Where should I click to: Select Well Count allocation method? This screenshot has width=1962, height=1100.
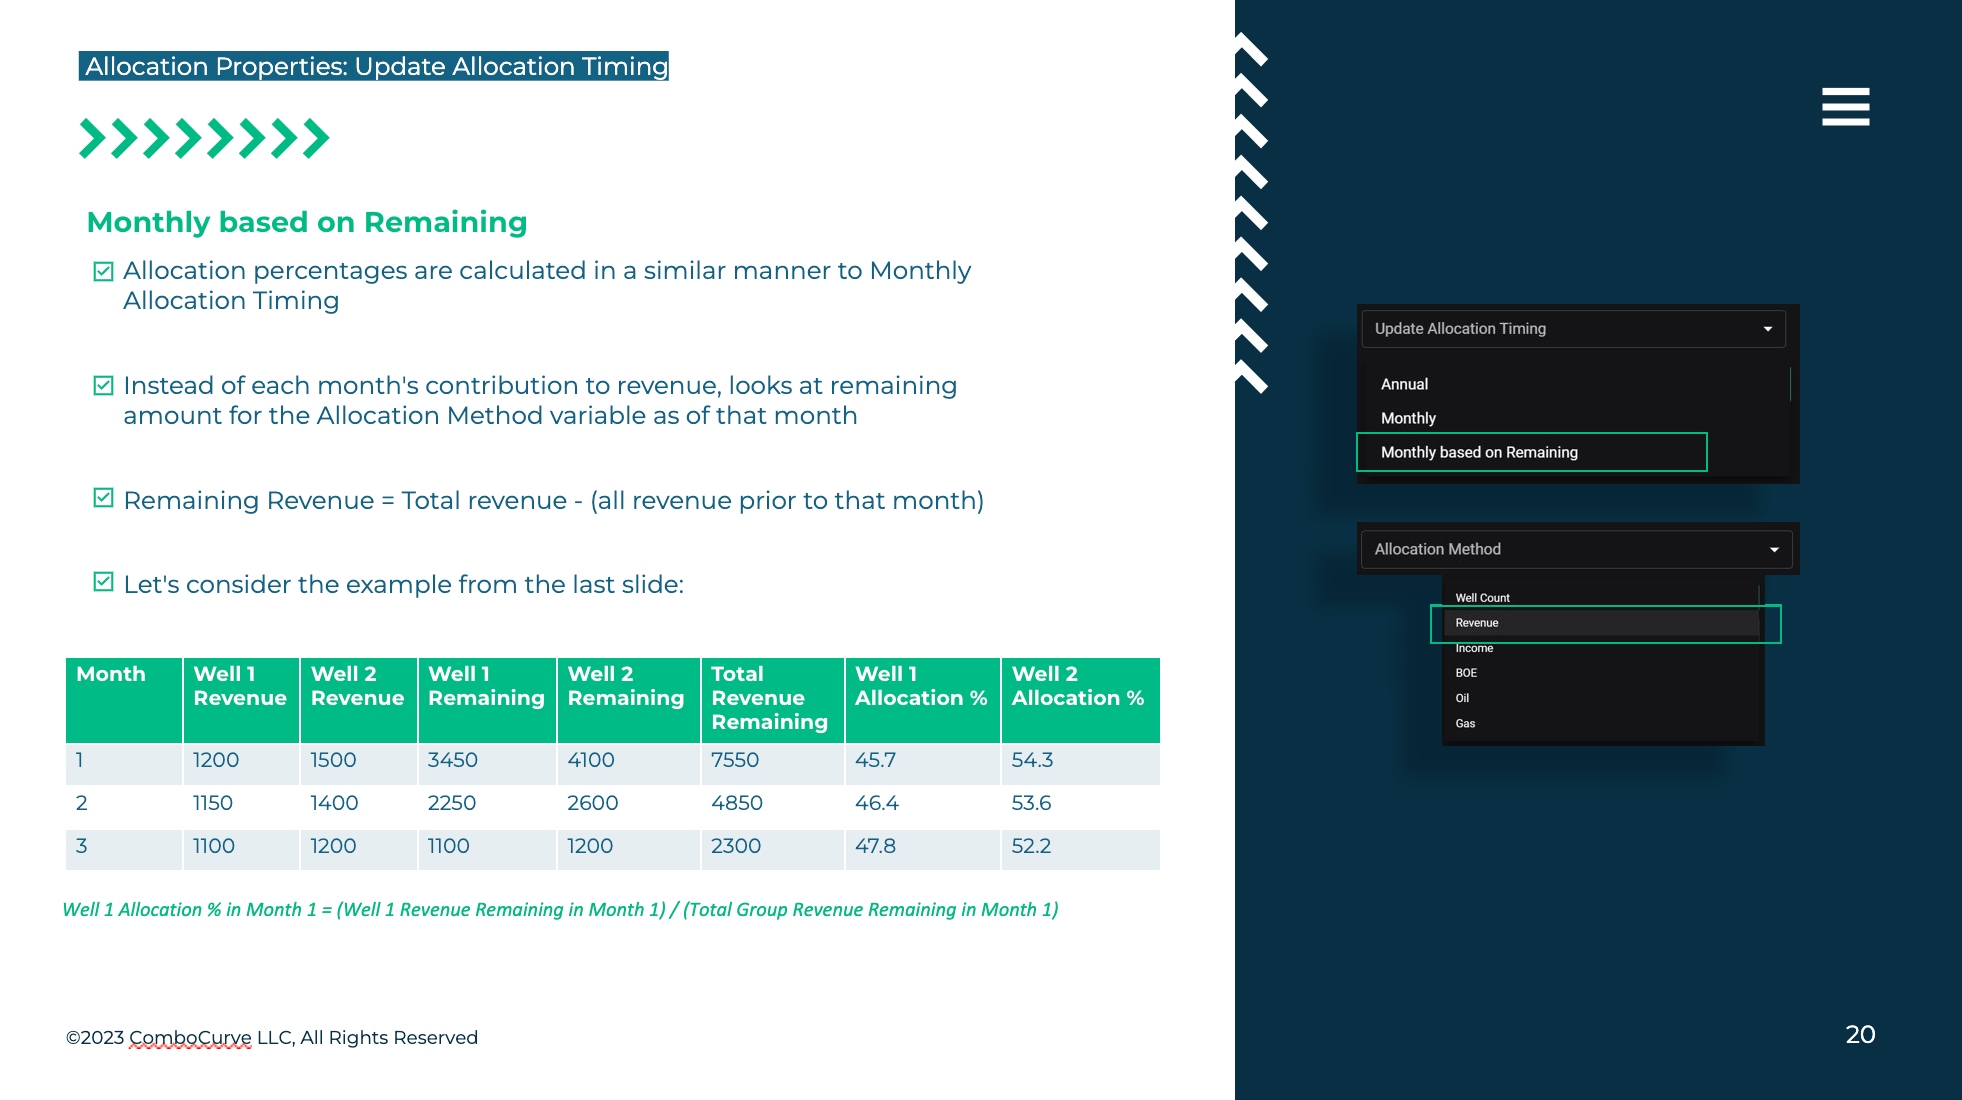[x=1482, y=598]
